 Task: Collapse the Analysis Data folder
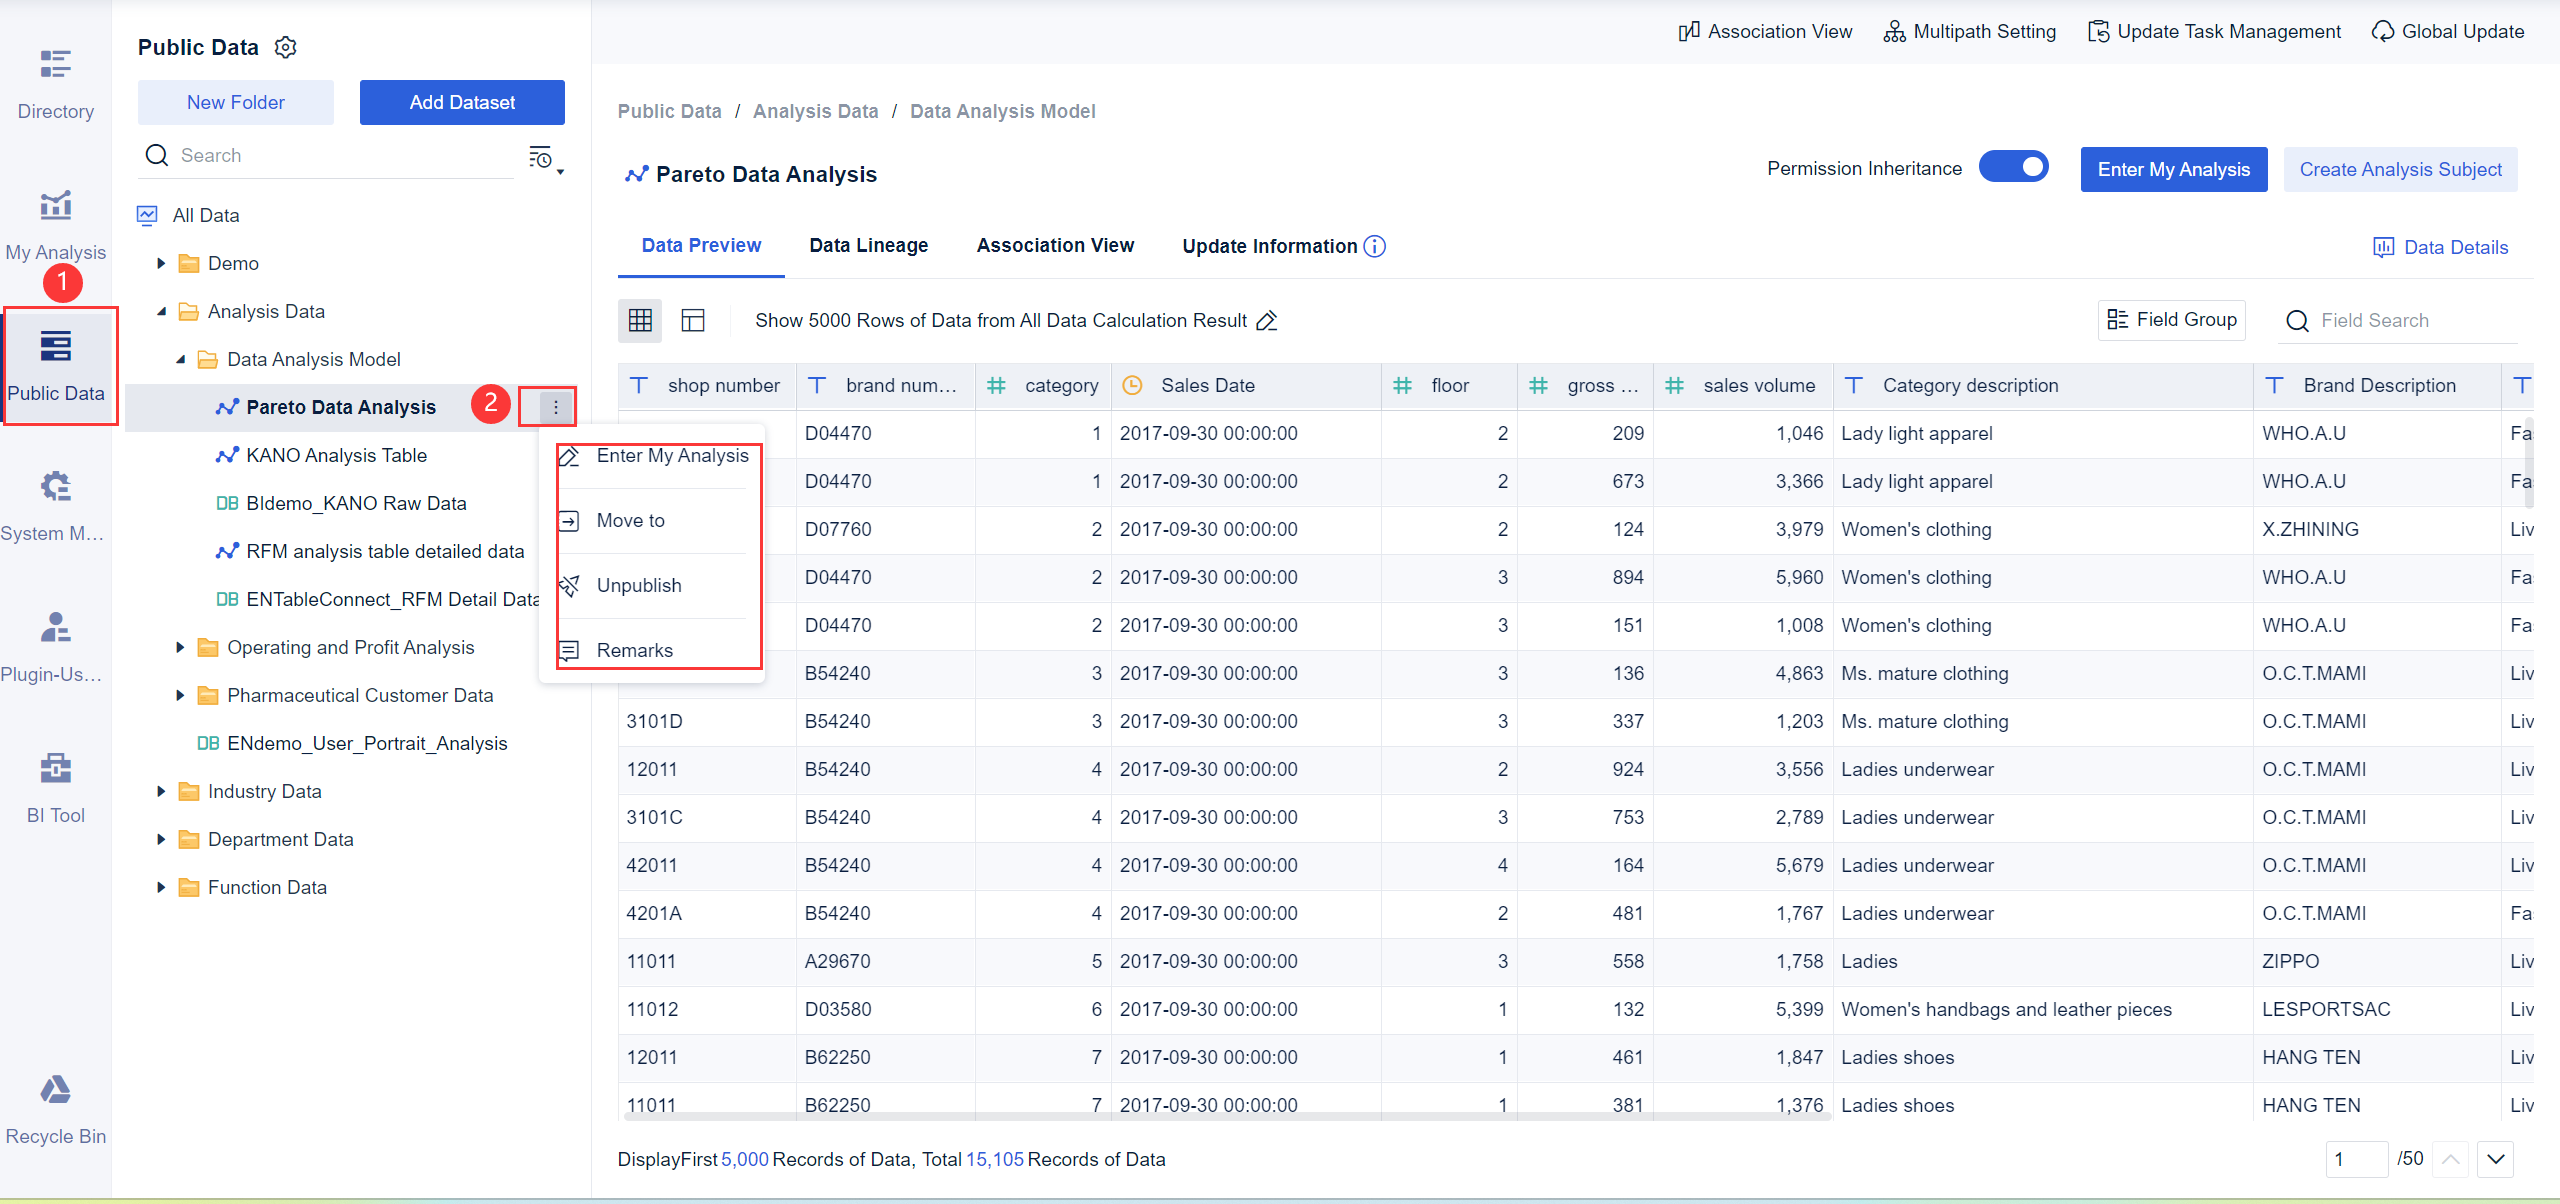pos(163,311)
